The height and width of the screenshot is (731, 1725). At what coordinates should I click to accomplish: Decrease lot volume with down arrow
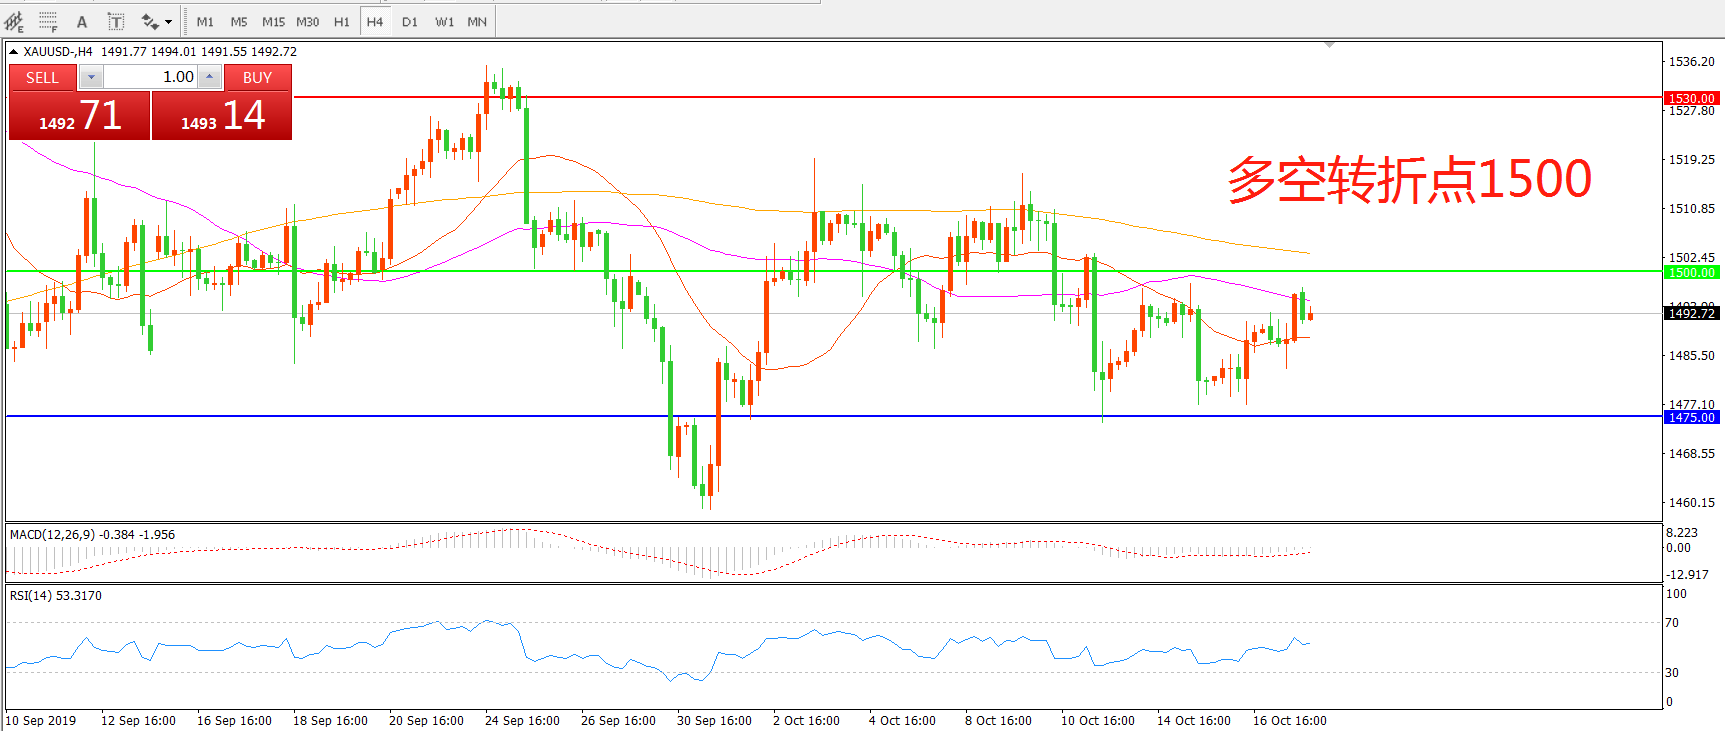tap(91, 77)
